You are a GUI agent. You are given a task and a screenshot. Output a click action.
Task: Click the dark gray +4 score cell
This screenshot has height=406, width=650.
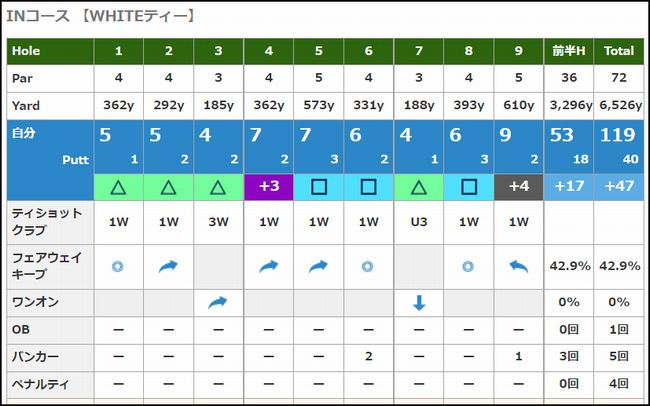point(518,186)
